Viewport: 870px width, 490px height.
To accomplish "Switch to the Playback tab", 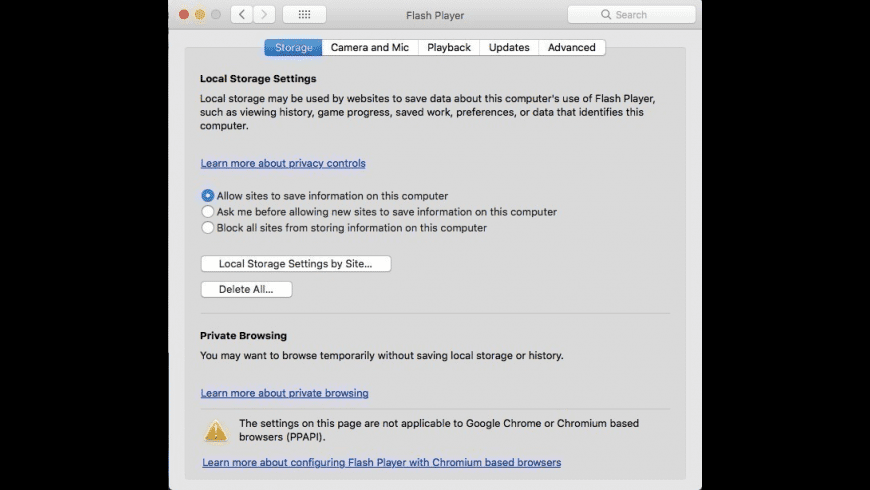I will 449,47.
